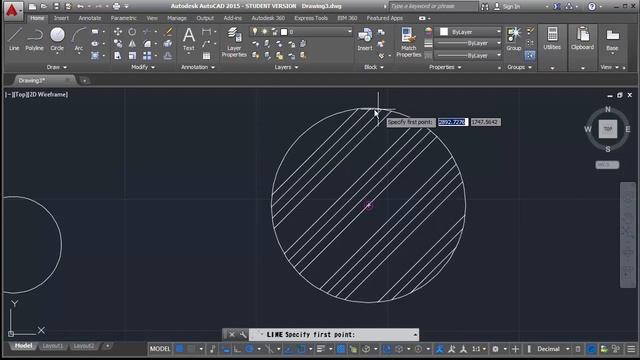Switch to the Manage ribbon tab

coord(177,18)
